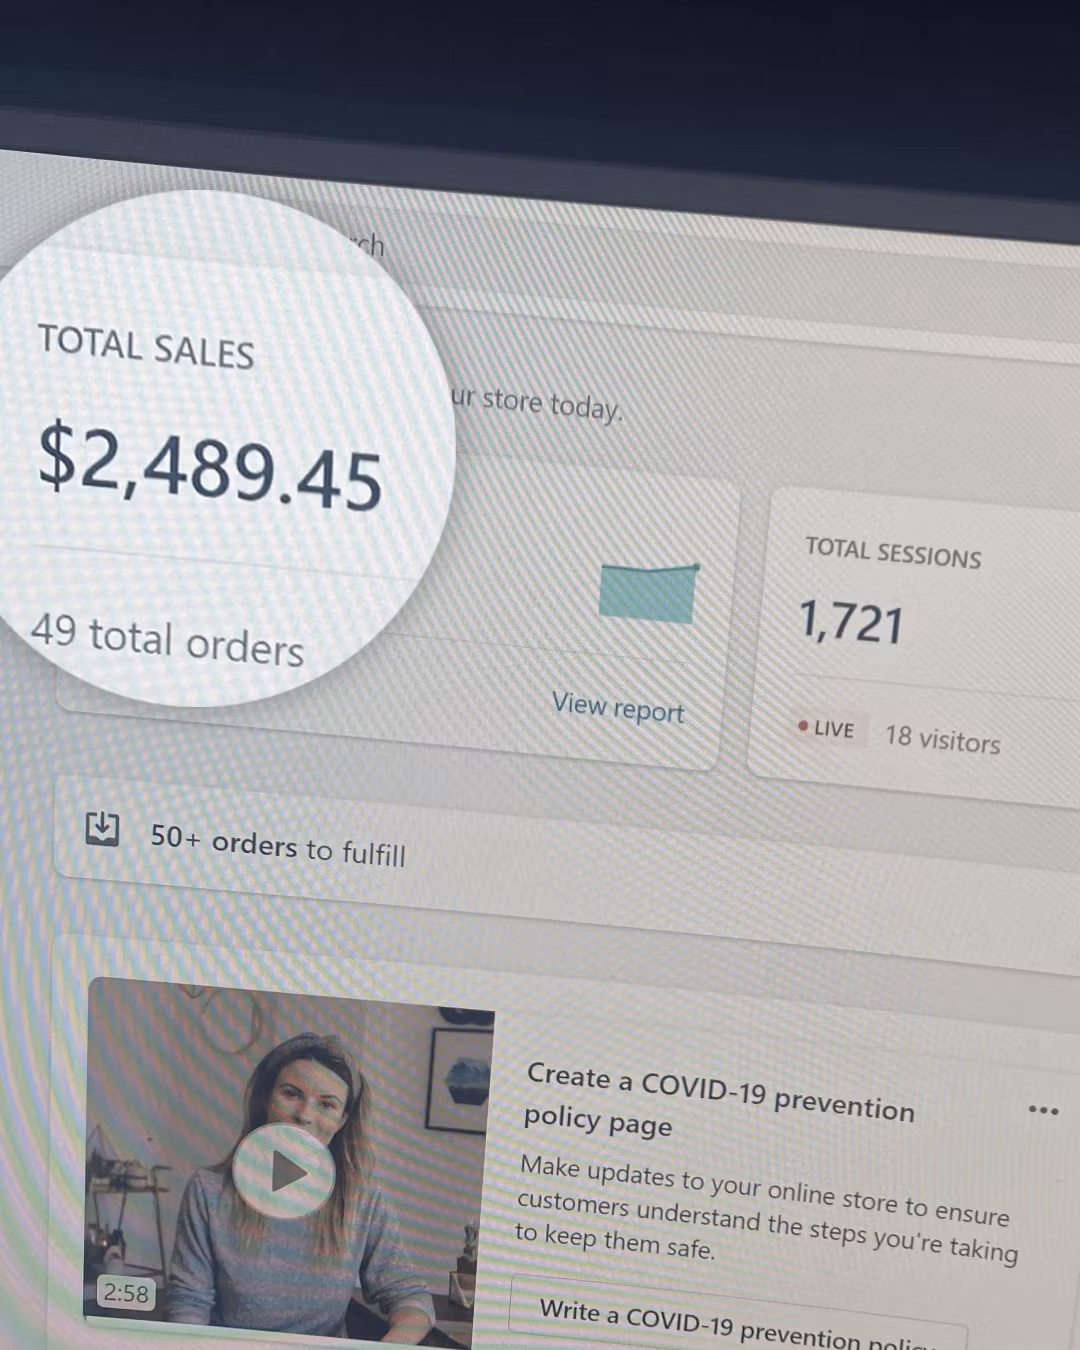
Task: Click the card description about keeping customers safe
Action: pos(766,1209)
